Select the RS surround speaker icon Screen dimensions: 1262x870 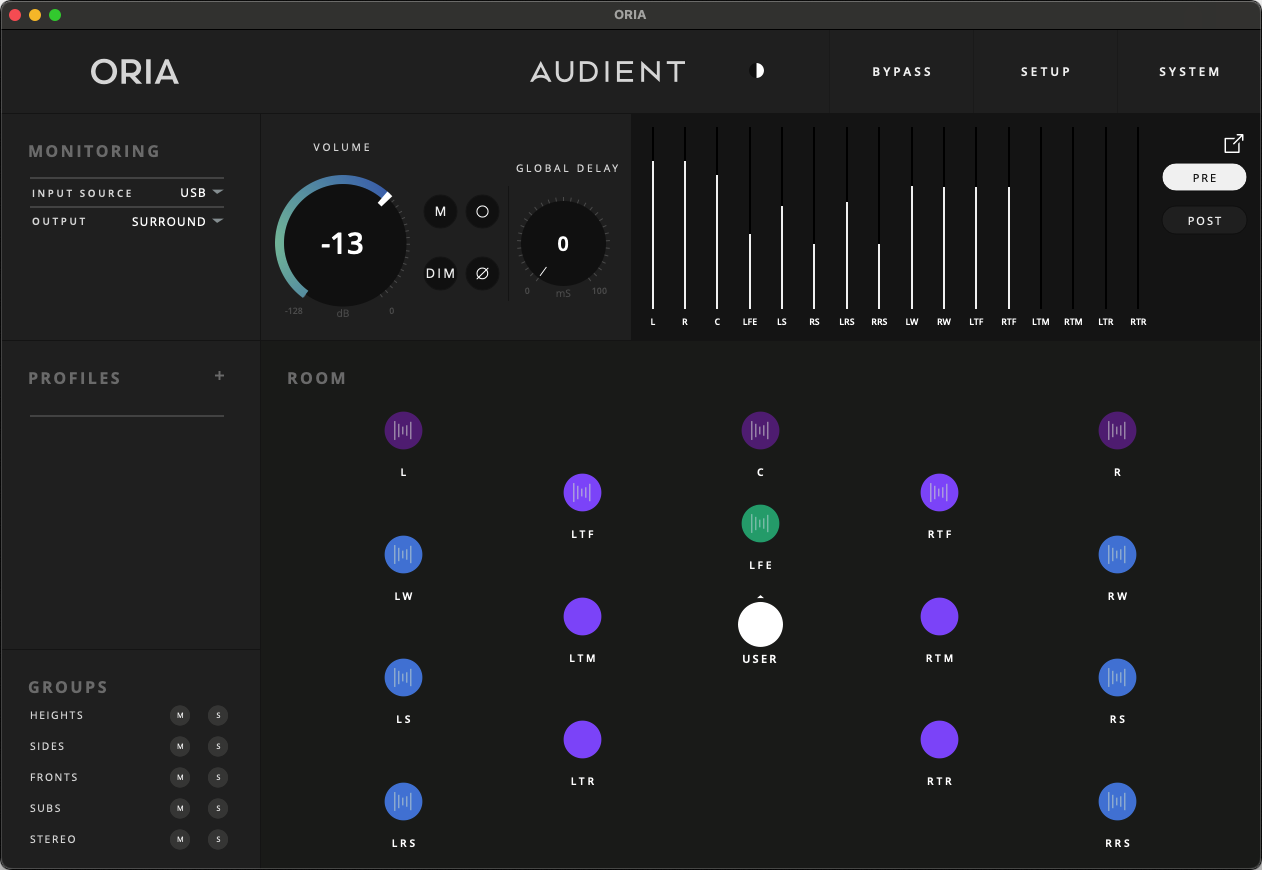1117,678
